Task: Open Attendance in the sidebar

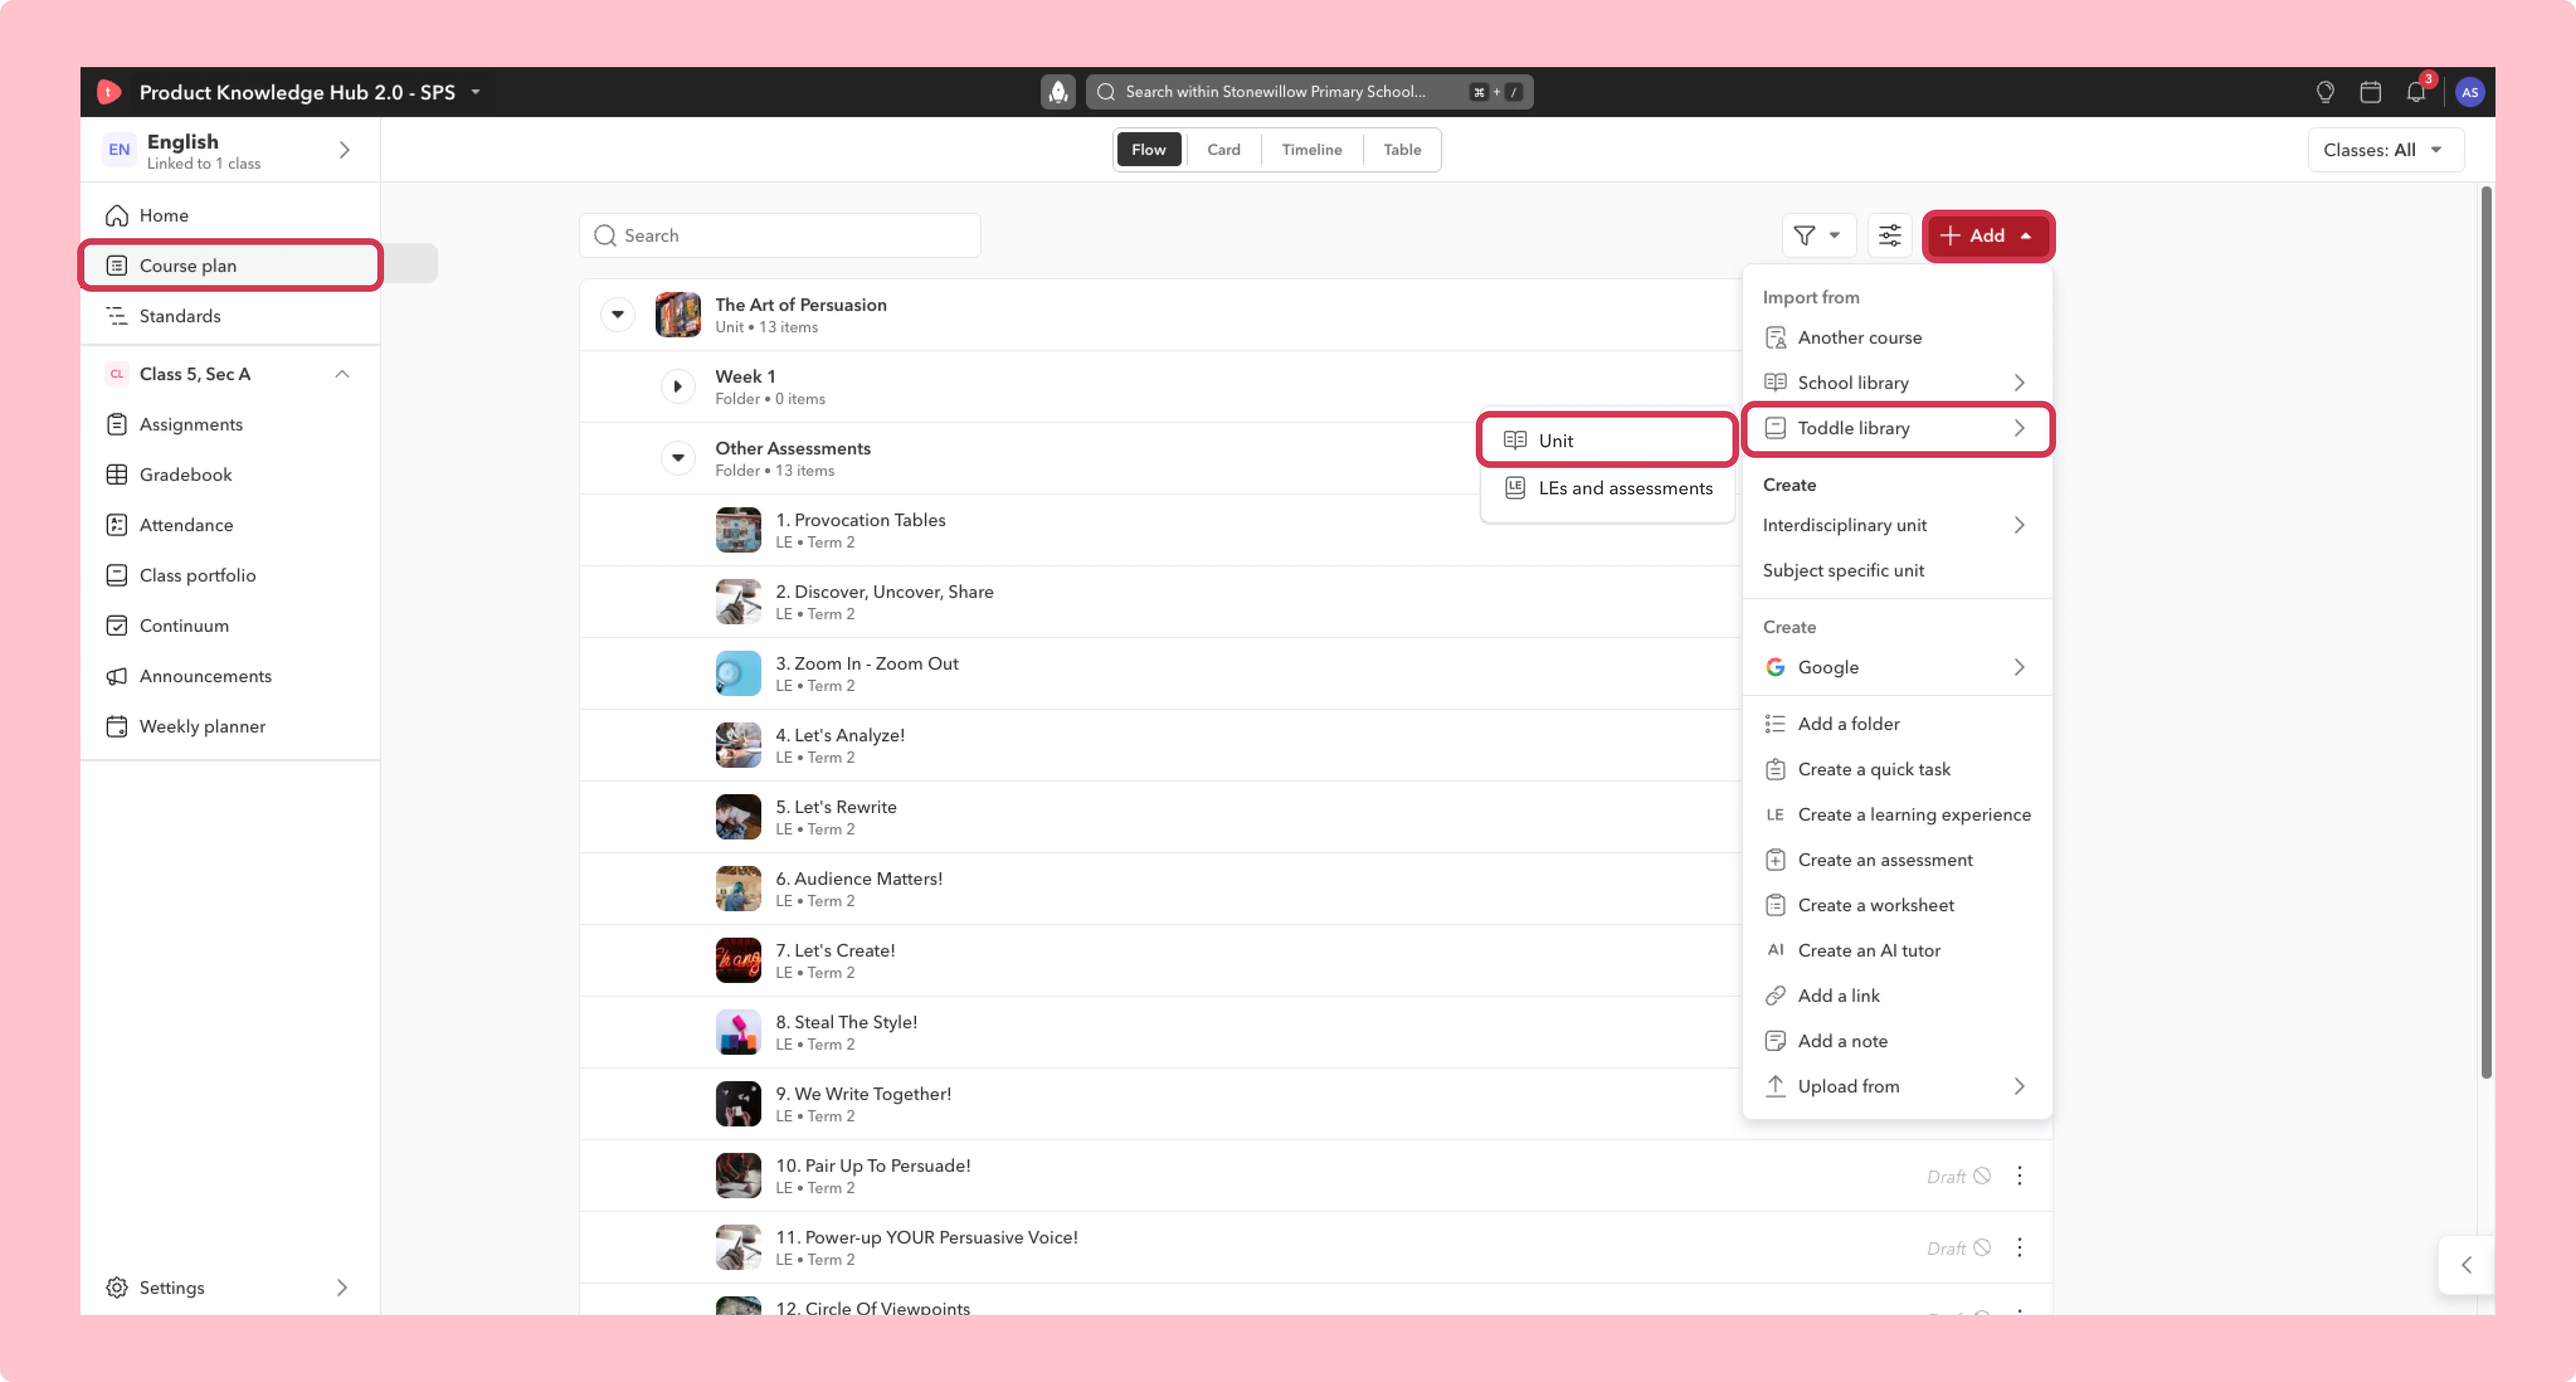Action: [x=230, y=525]
